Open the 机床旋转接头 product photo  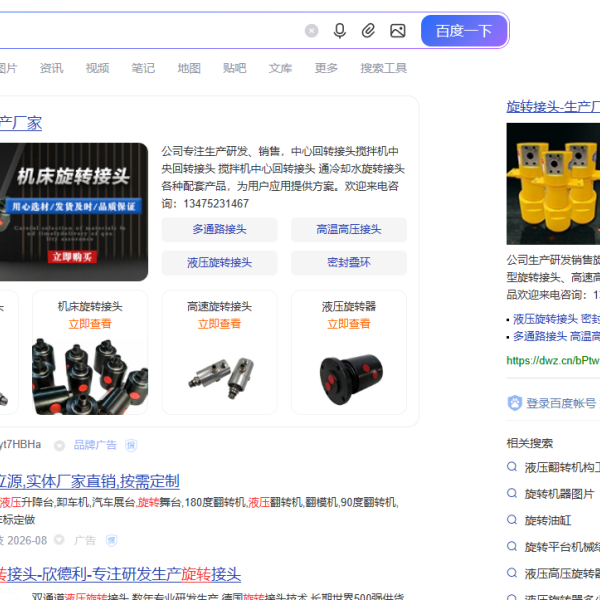[90, 376]
